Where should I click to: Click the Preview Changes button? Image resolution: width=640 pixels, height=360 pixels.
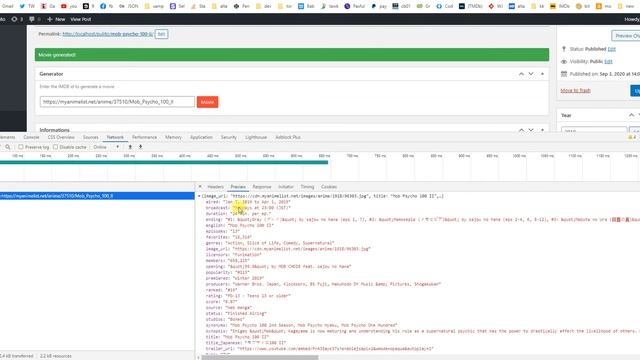(x=626, y=36)
